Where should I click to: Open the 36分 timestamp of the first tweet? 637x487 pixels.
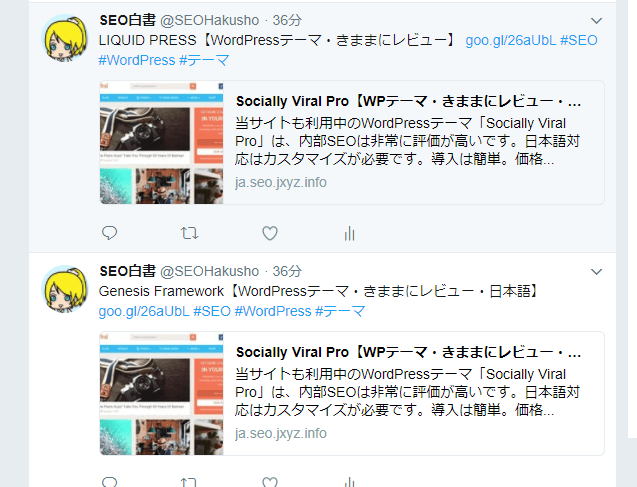tap(287, 20)
